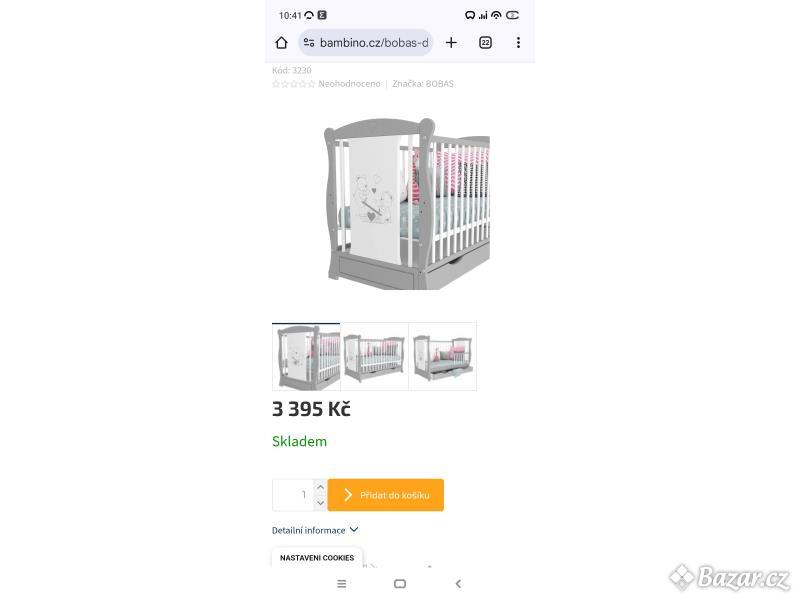Increase quantity with the up arrow
800x600 pixels.
tap(320, 487)
